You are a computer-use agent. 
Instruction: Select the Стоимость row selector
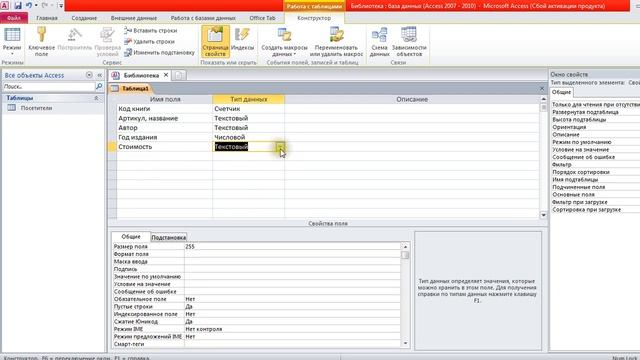112,147
